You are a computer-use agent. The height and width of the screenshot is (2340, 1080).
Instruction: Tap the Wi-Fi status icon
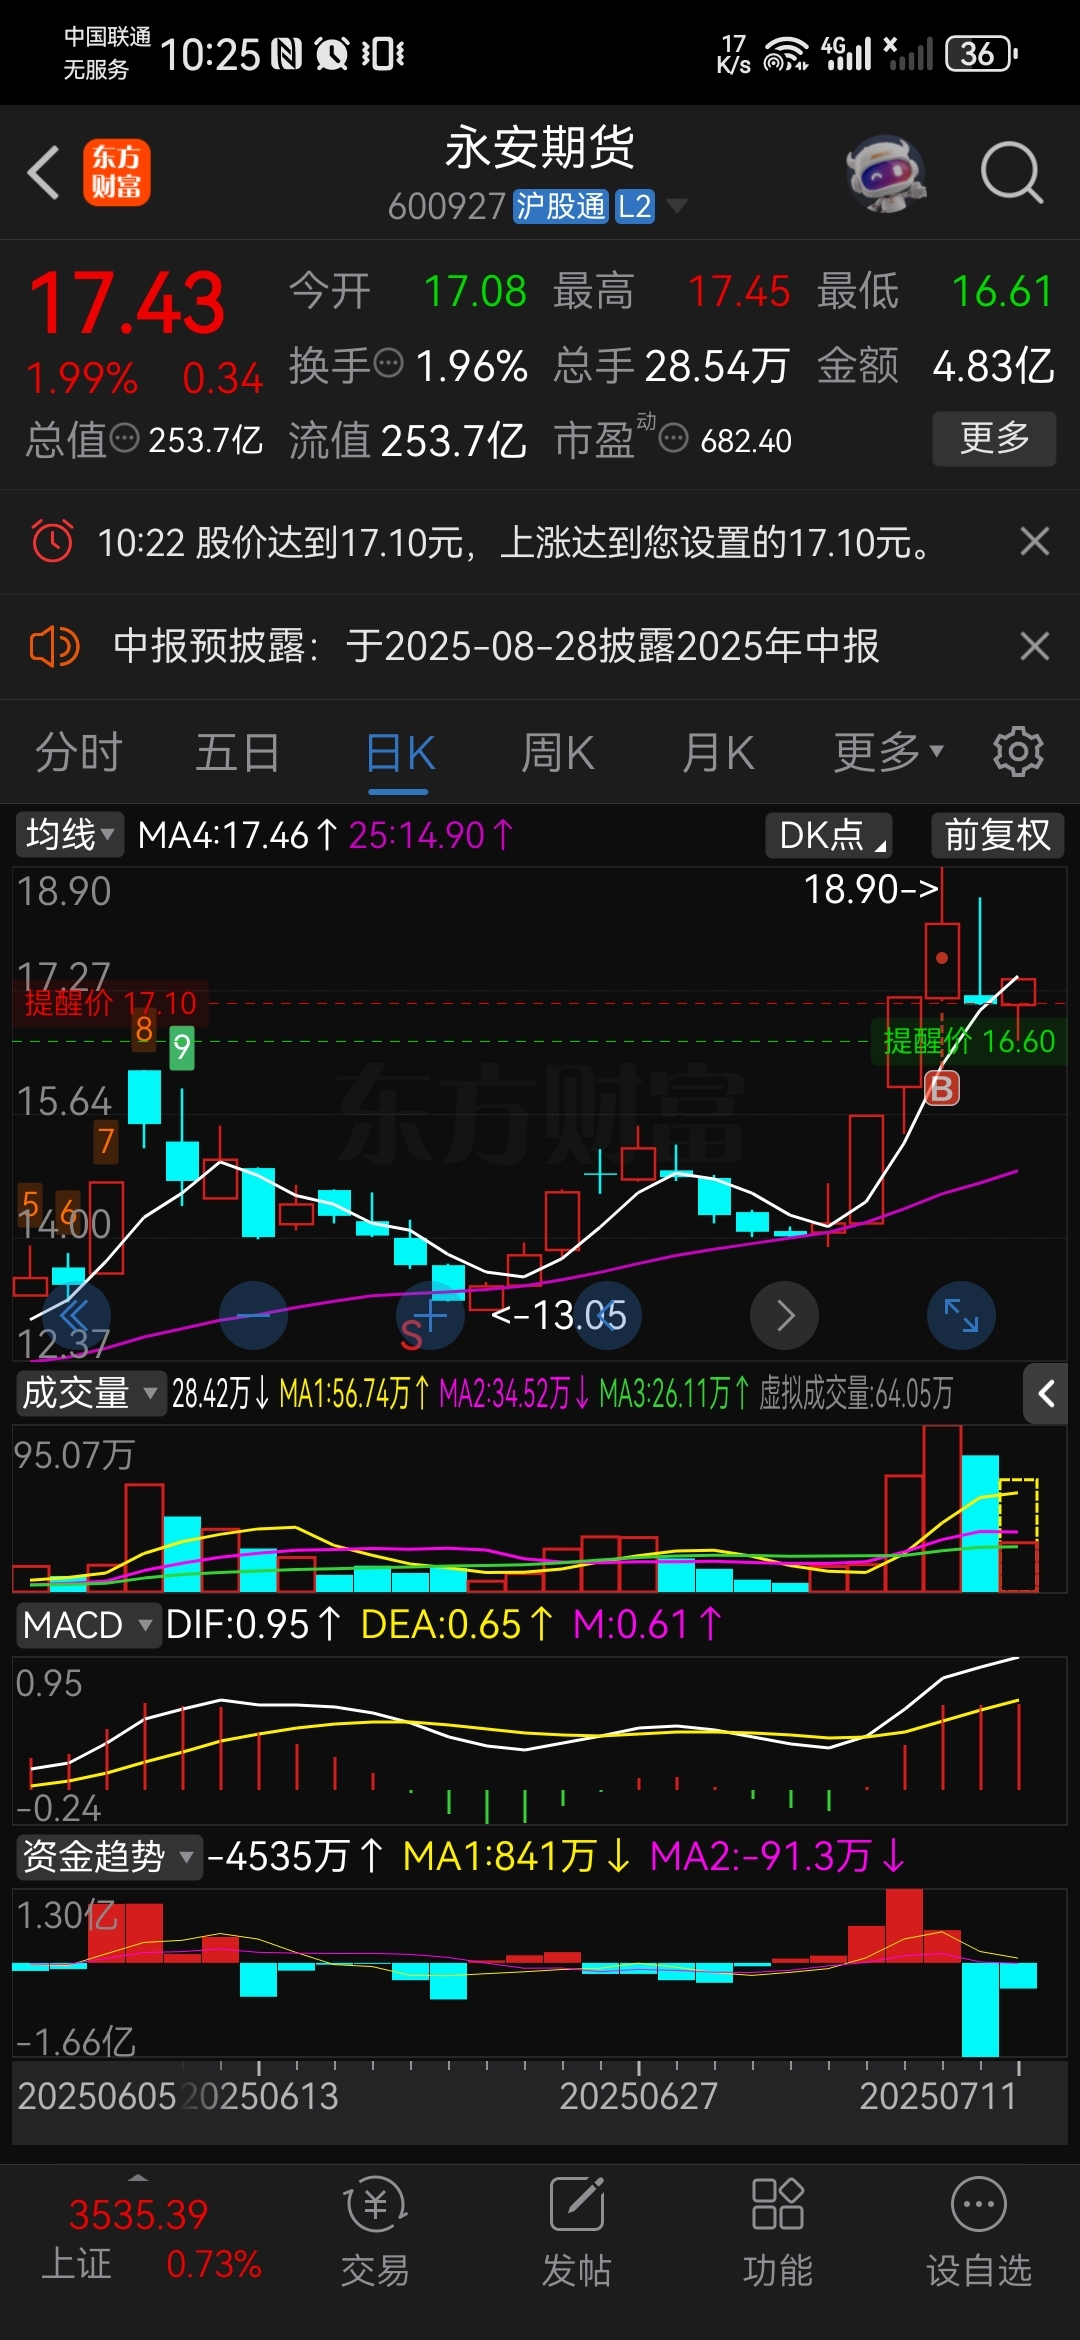pos(785,53)
